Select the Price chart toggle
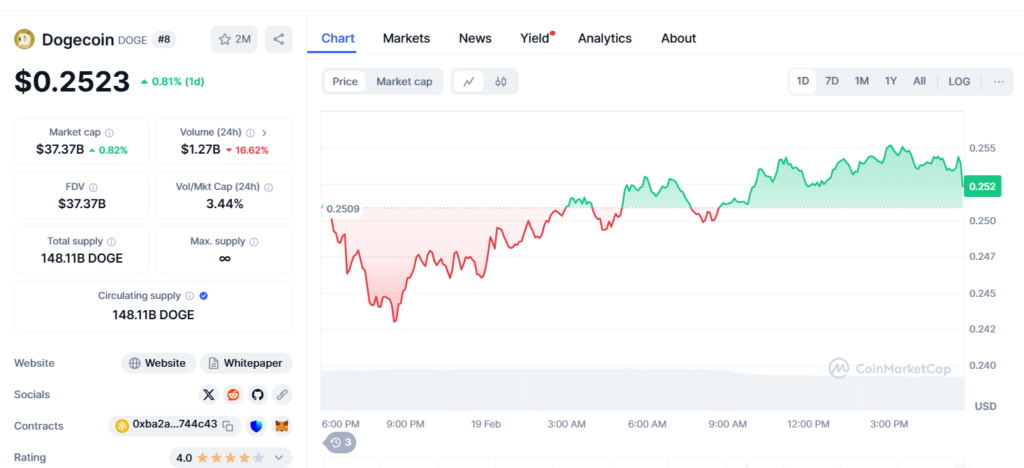The height and width of the screenshot is (468, 1024). click(345, 82)
